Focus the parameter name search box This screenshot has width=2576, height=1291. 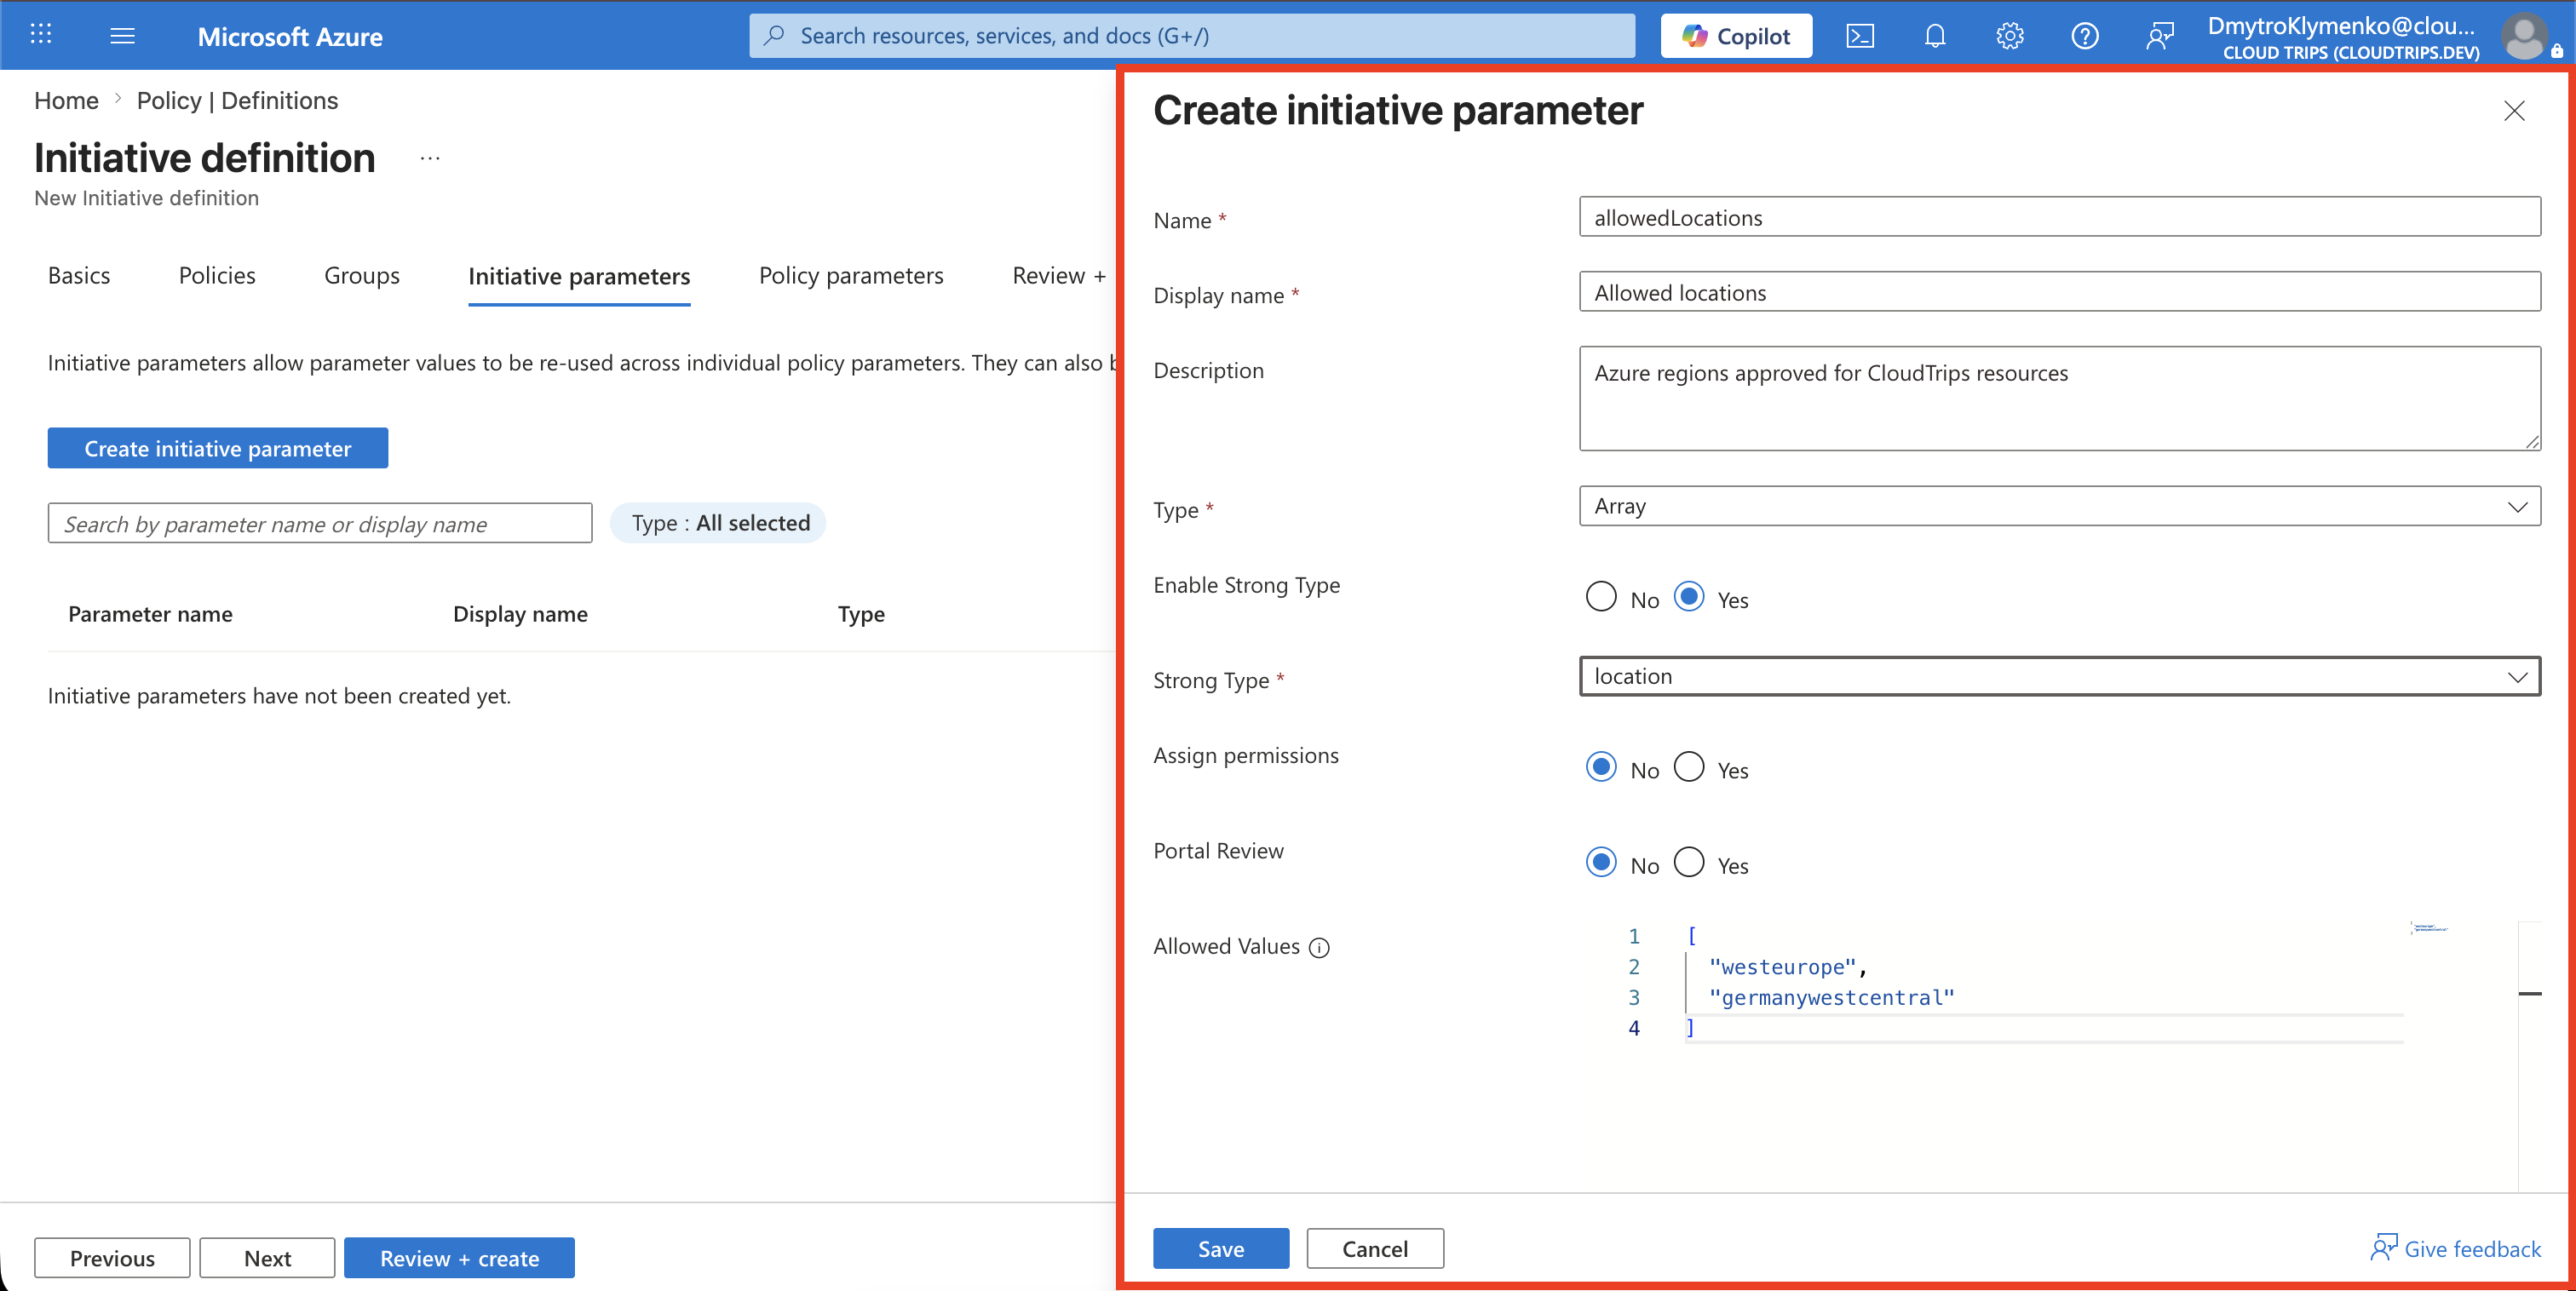click(320, 523)
